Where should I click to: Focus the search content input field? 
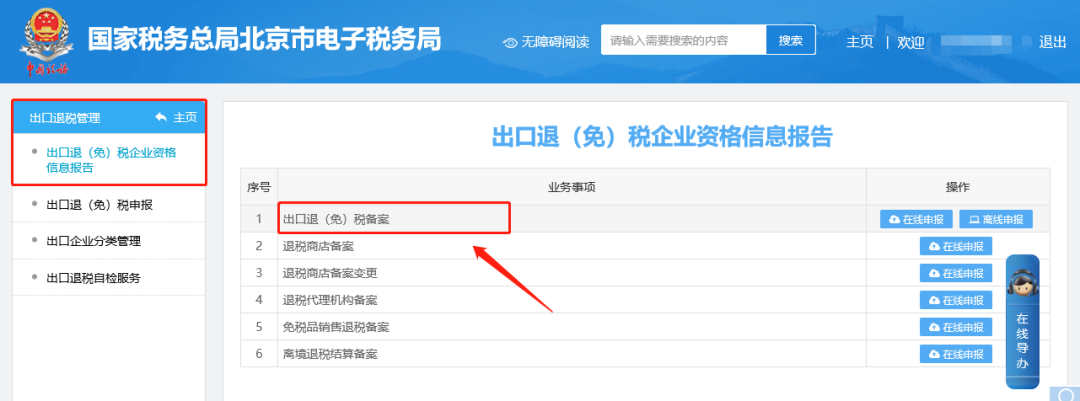[x=683, y=40]
